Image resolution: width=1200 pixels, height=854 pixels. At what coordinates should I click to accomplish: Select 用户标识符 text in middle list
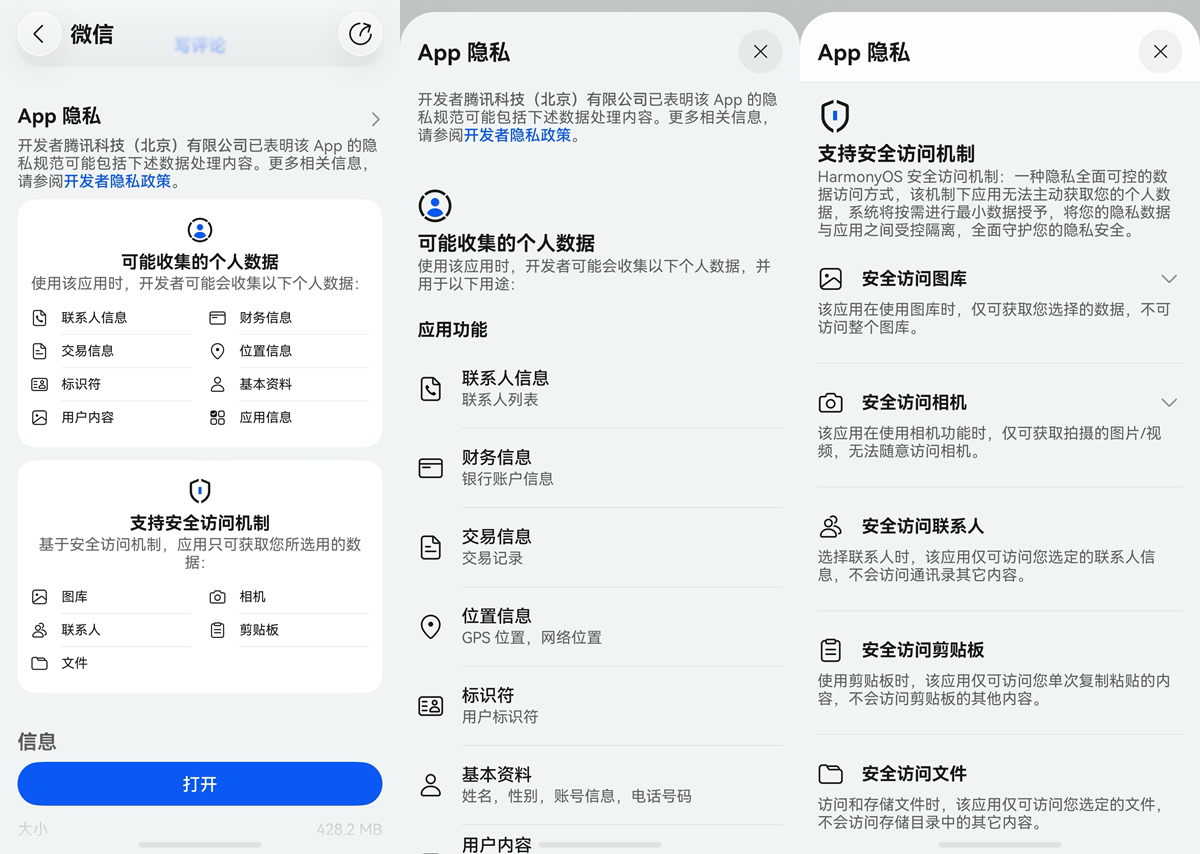[500, 717]
